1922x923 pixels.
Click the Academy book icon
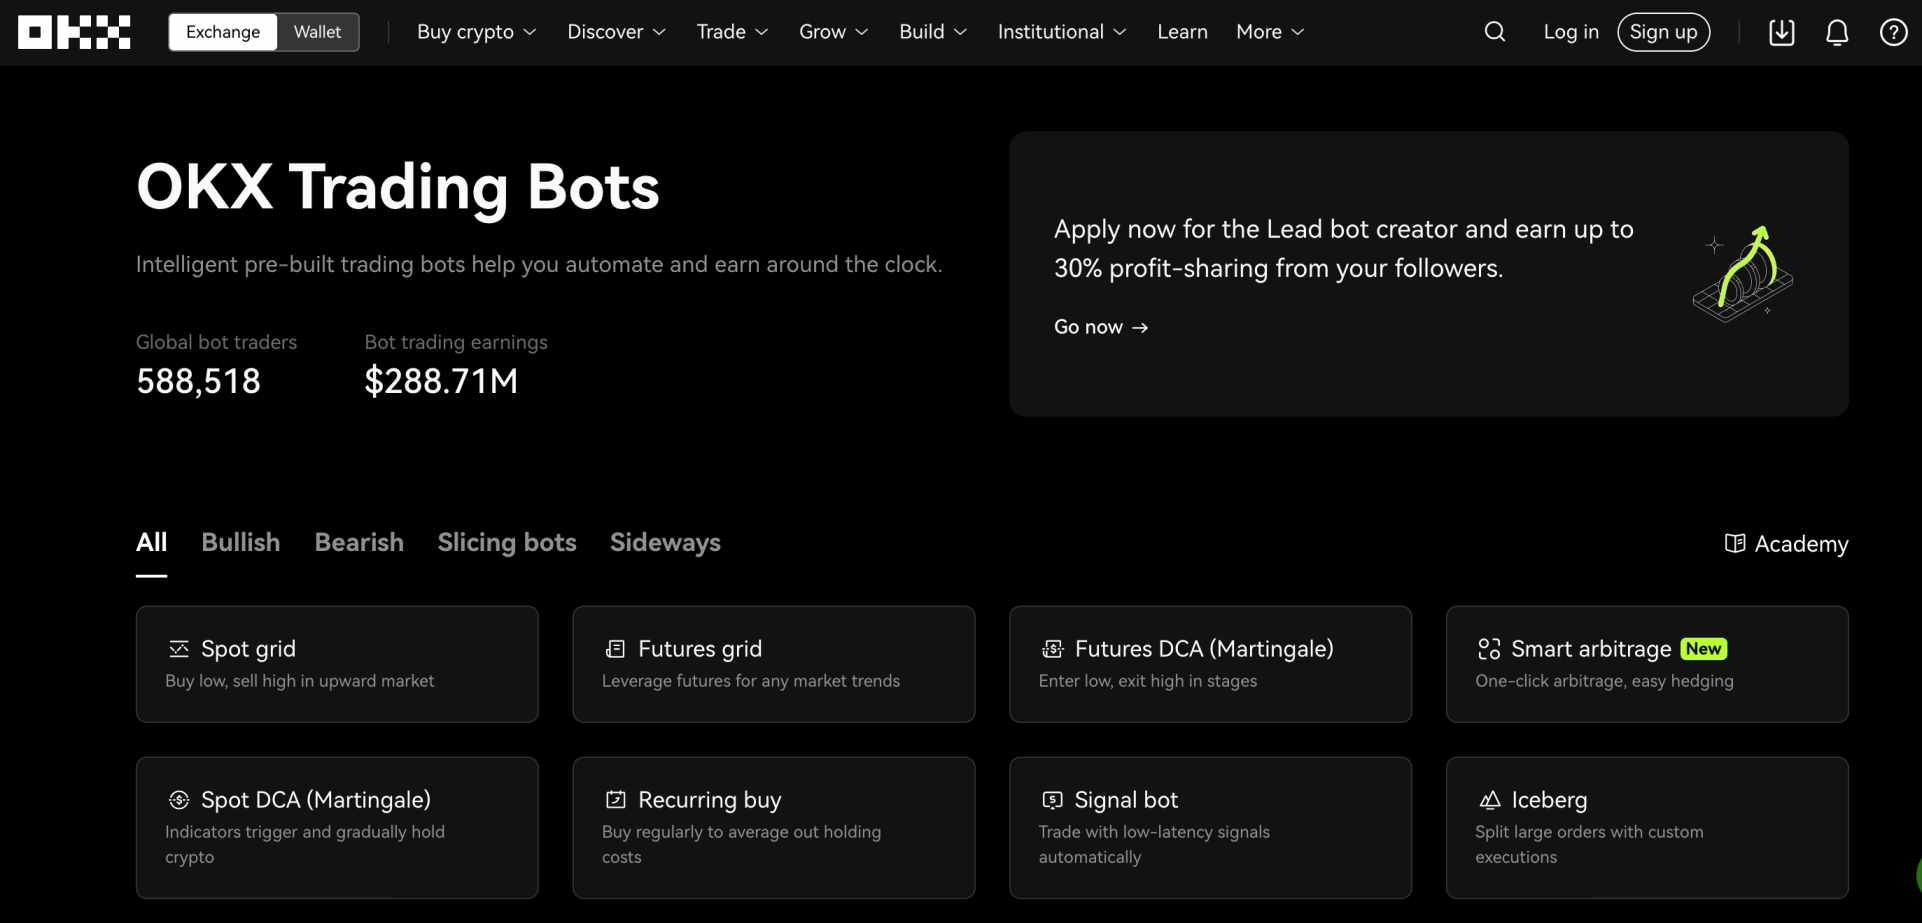(x=1735, y=543)
